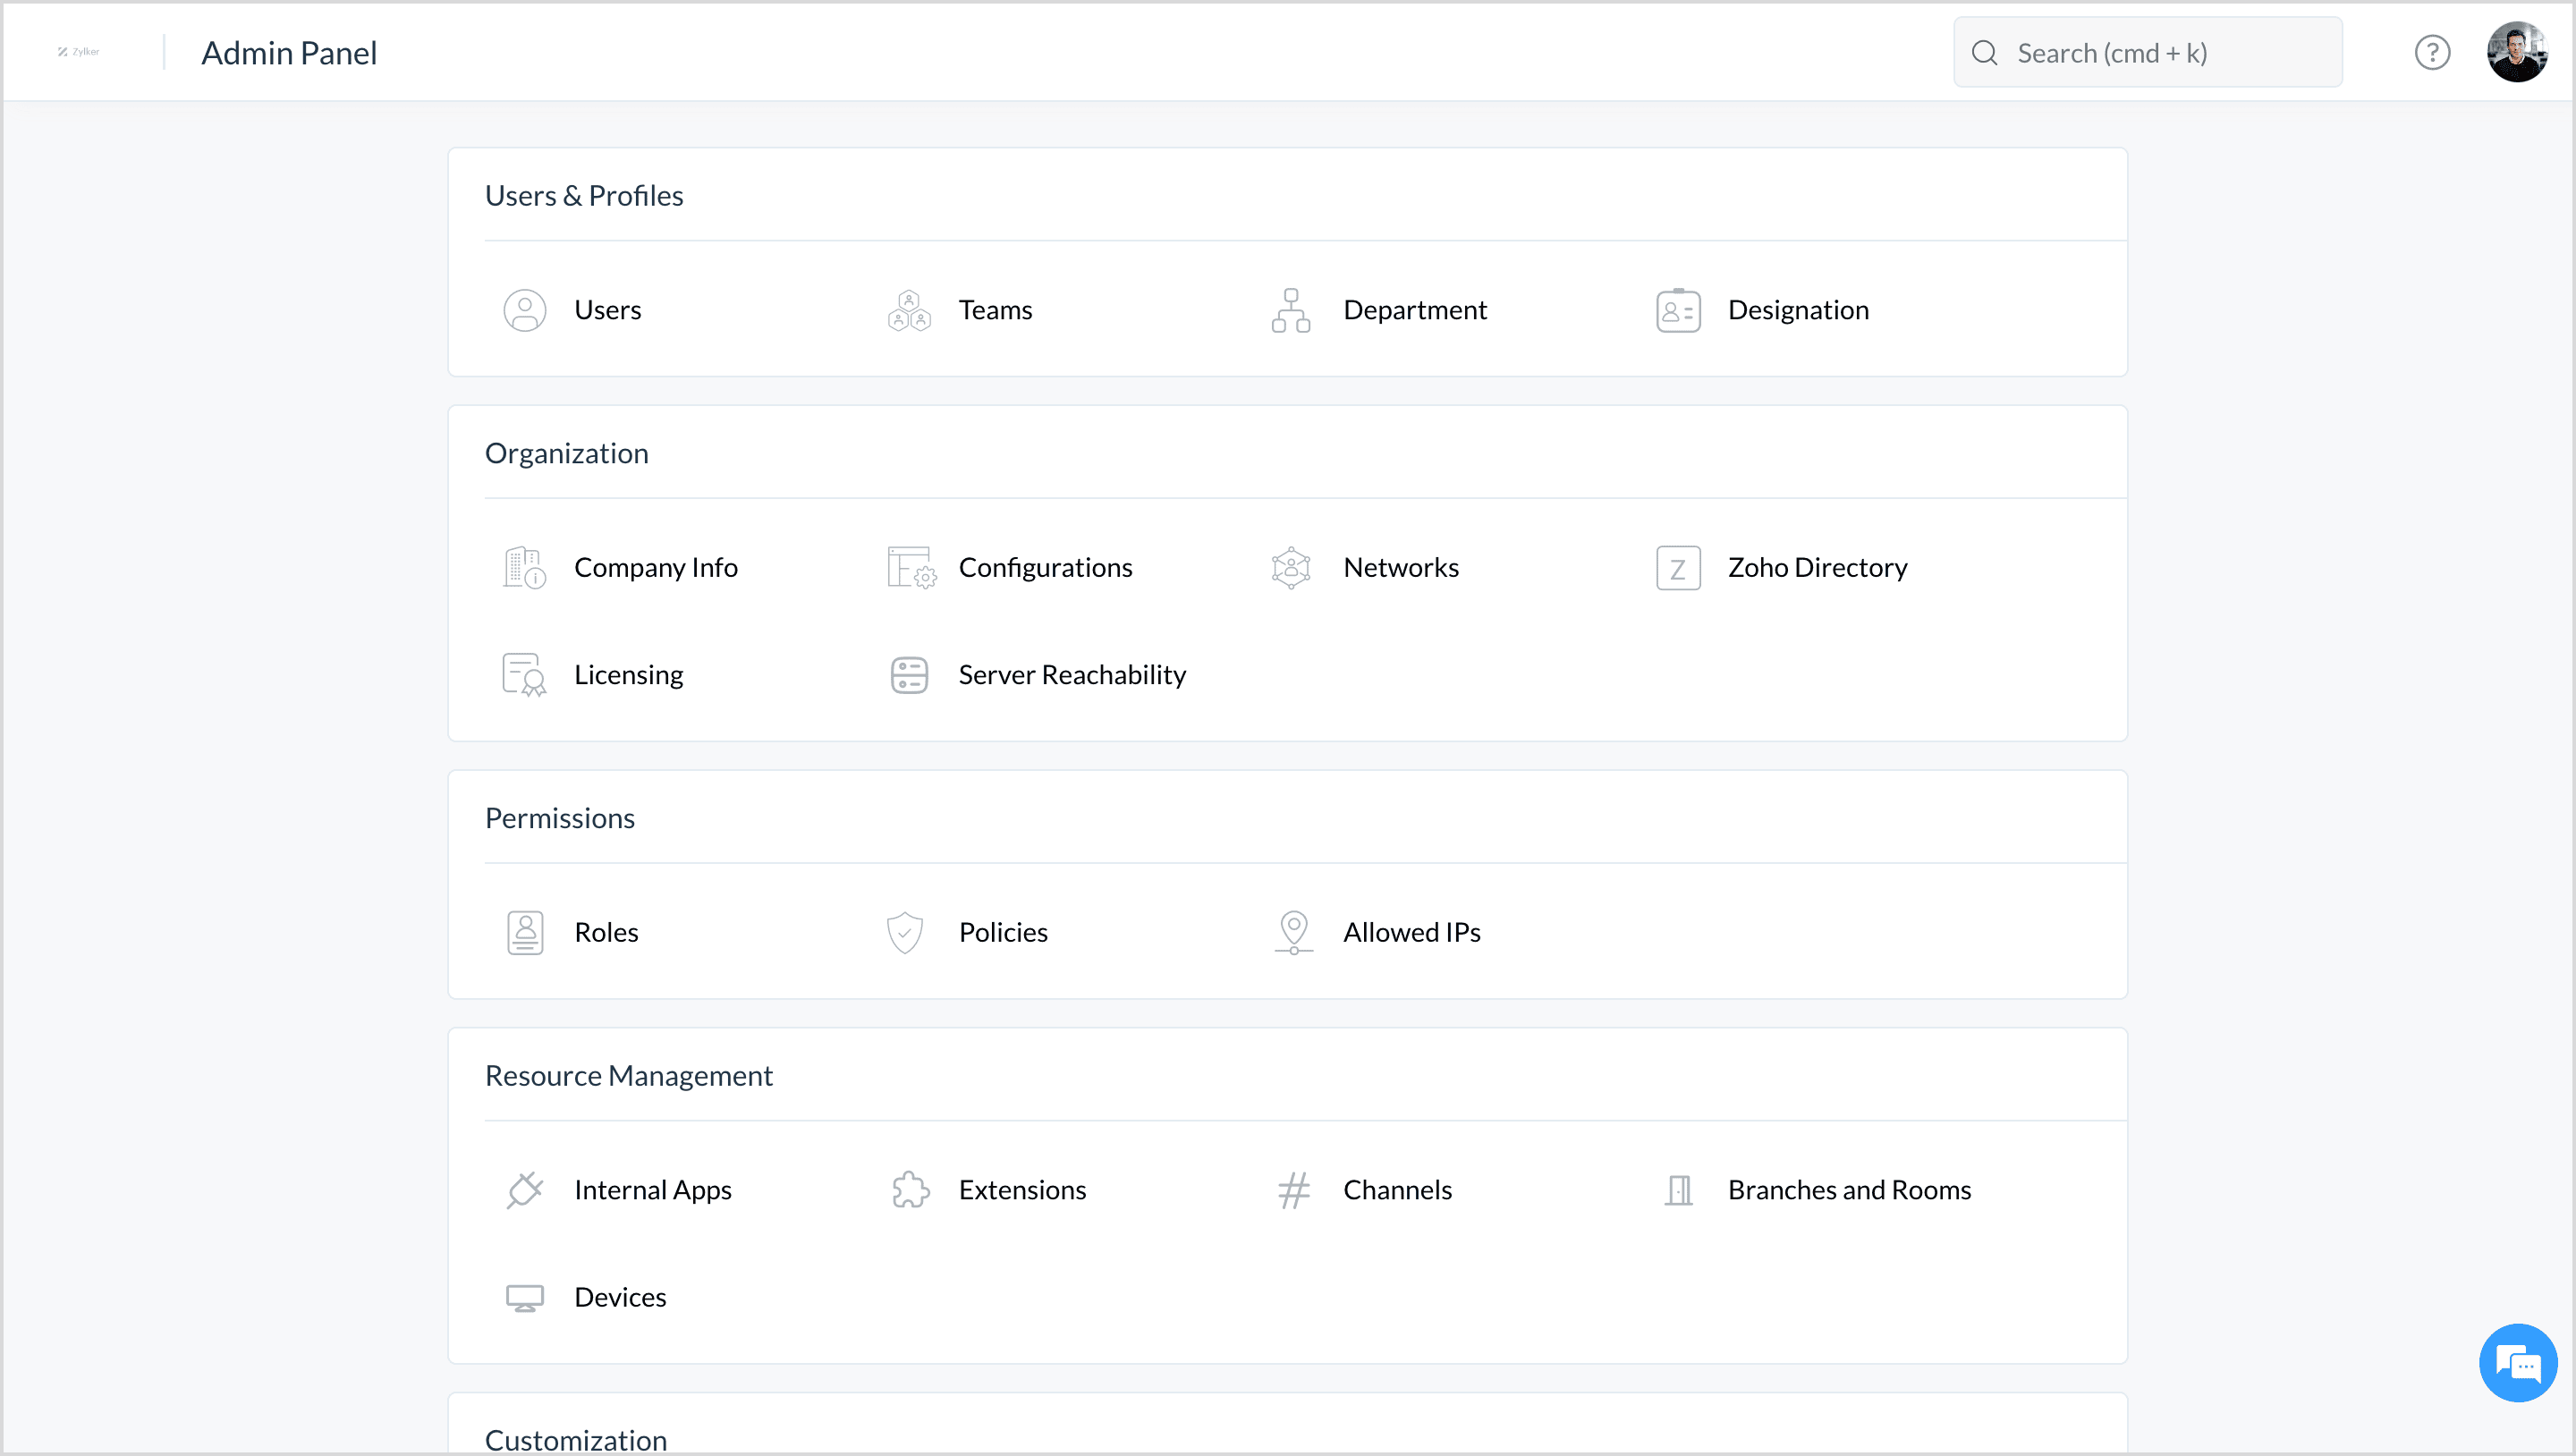Click the Extensions puzzle piece icon

909,1189
